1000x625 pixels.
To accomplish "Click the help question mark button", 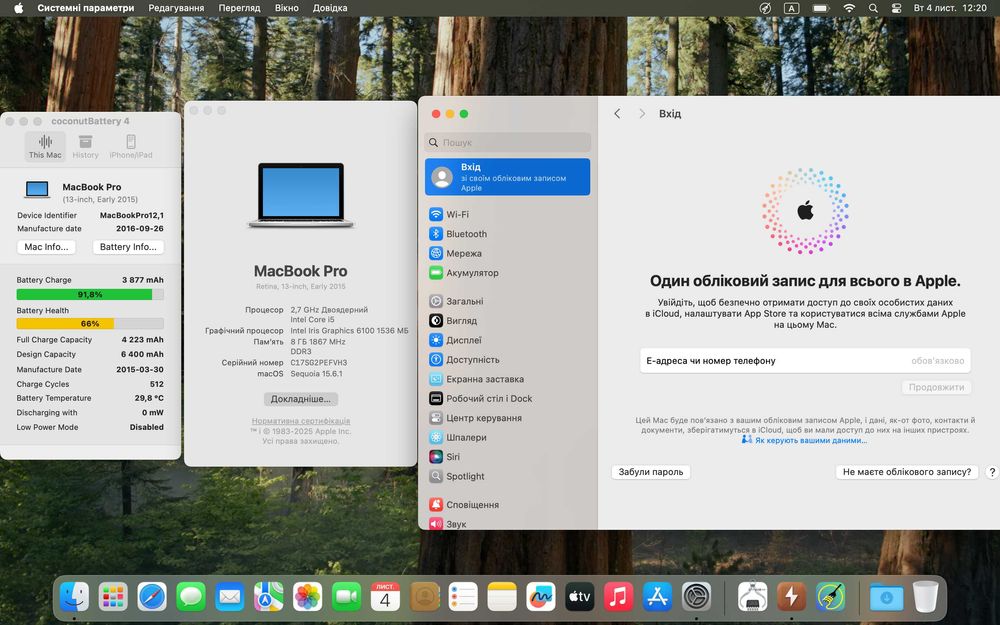I will point(992,472).
